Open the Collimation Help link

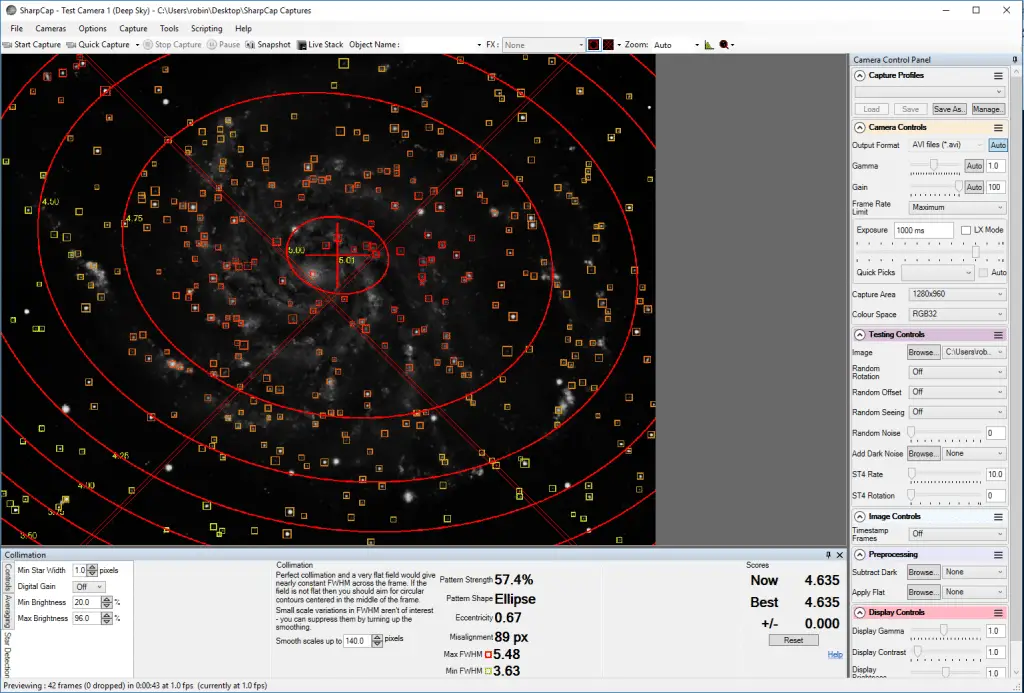pos(835,654)
